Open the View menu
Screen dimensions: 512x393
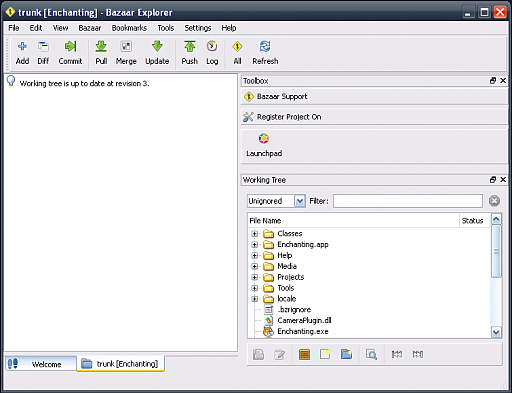pos(60,28)
